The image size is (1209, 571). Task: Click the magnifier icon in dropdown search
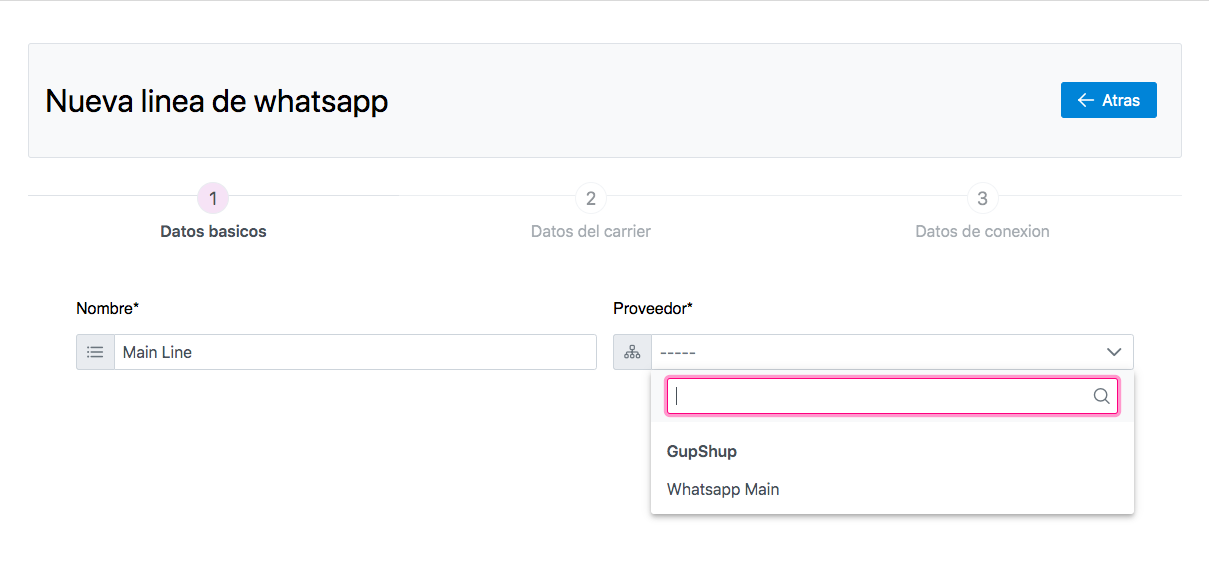[1101, 396]
